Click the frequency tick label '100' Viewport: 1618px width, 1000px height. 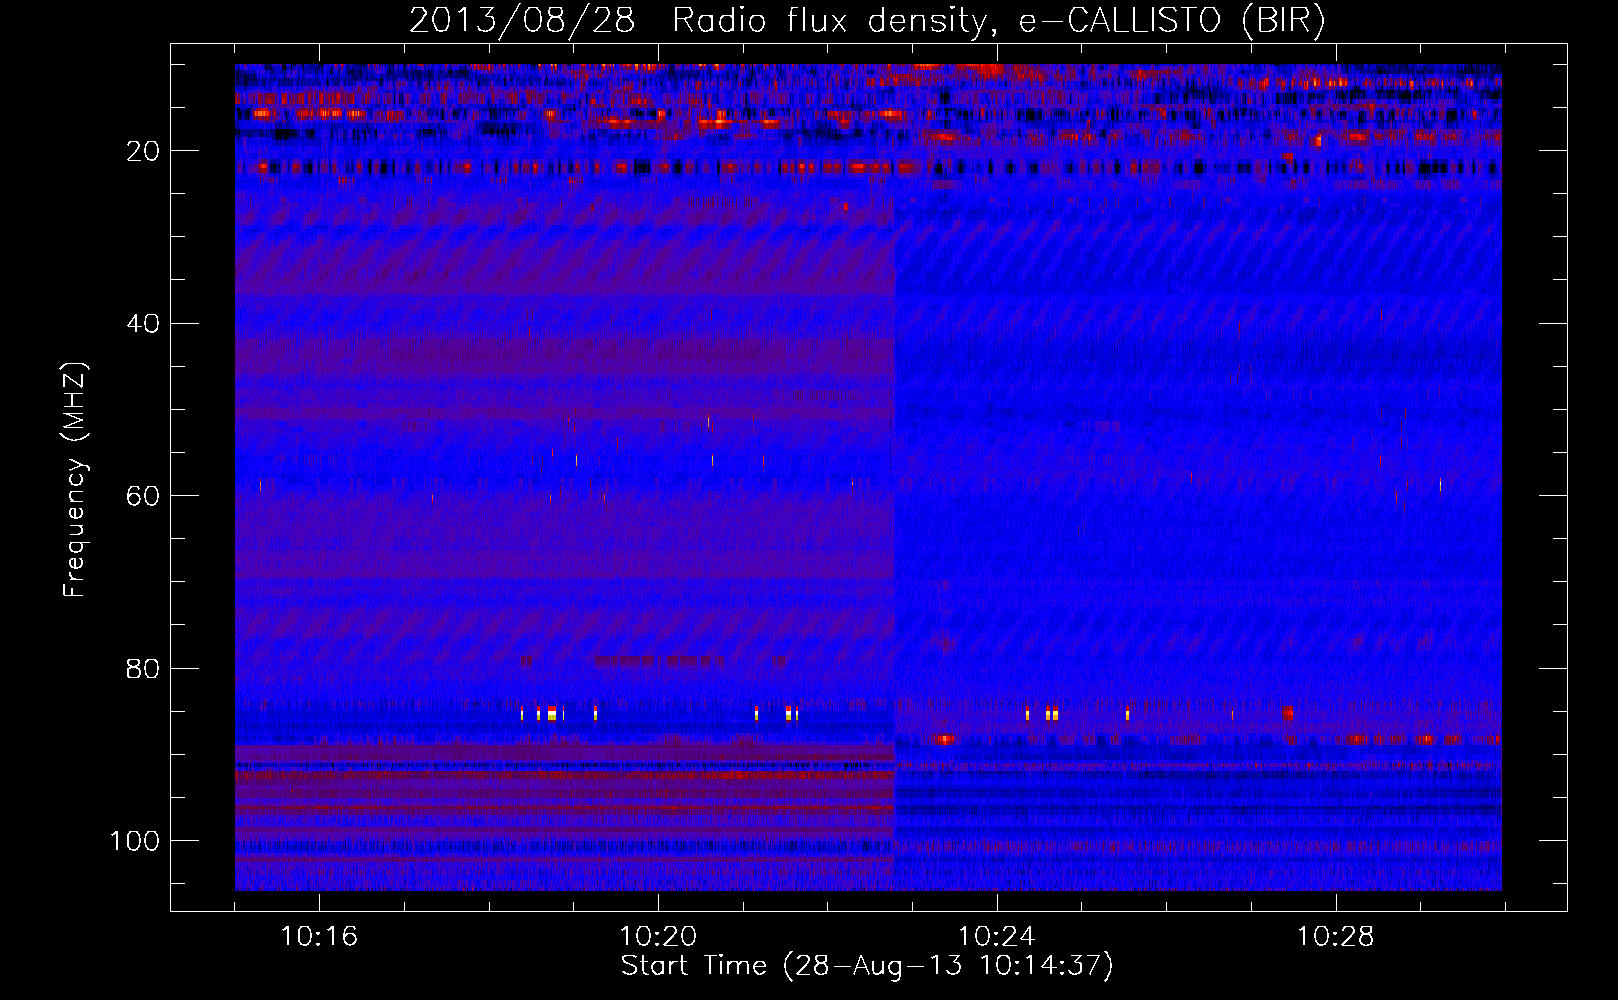[x=135, y=841]
